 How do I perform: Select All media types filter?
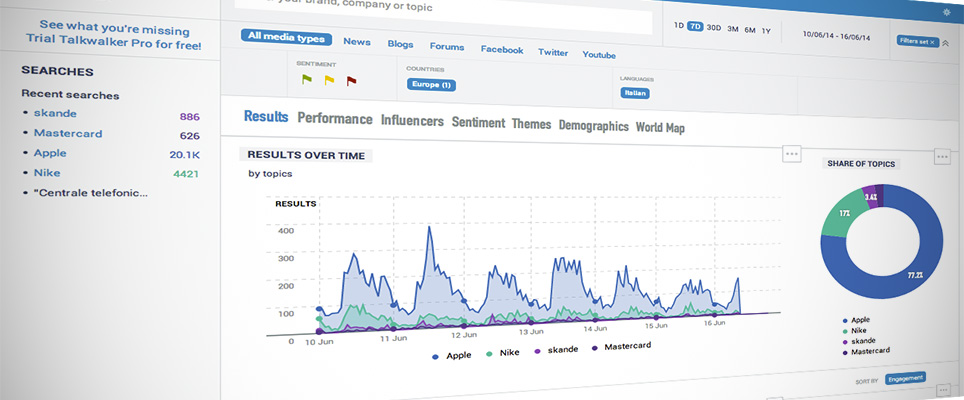[286, 37]
